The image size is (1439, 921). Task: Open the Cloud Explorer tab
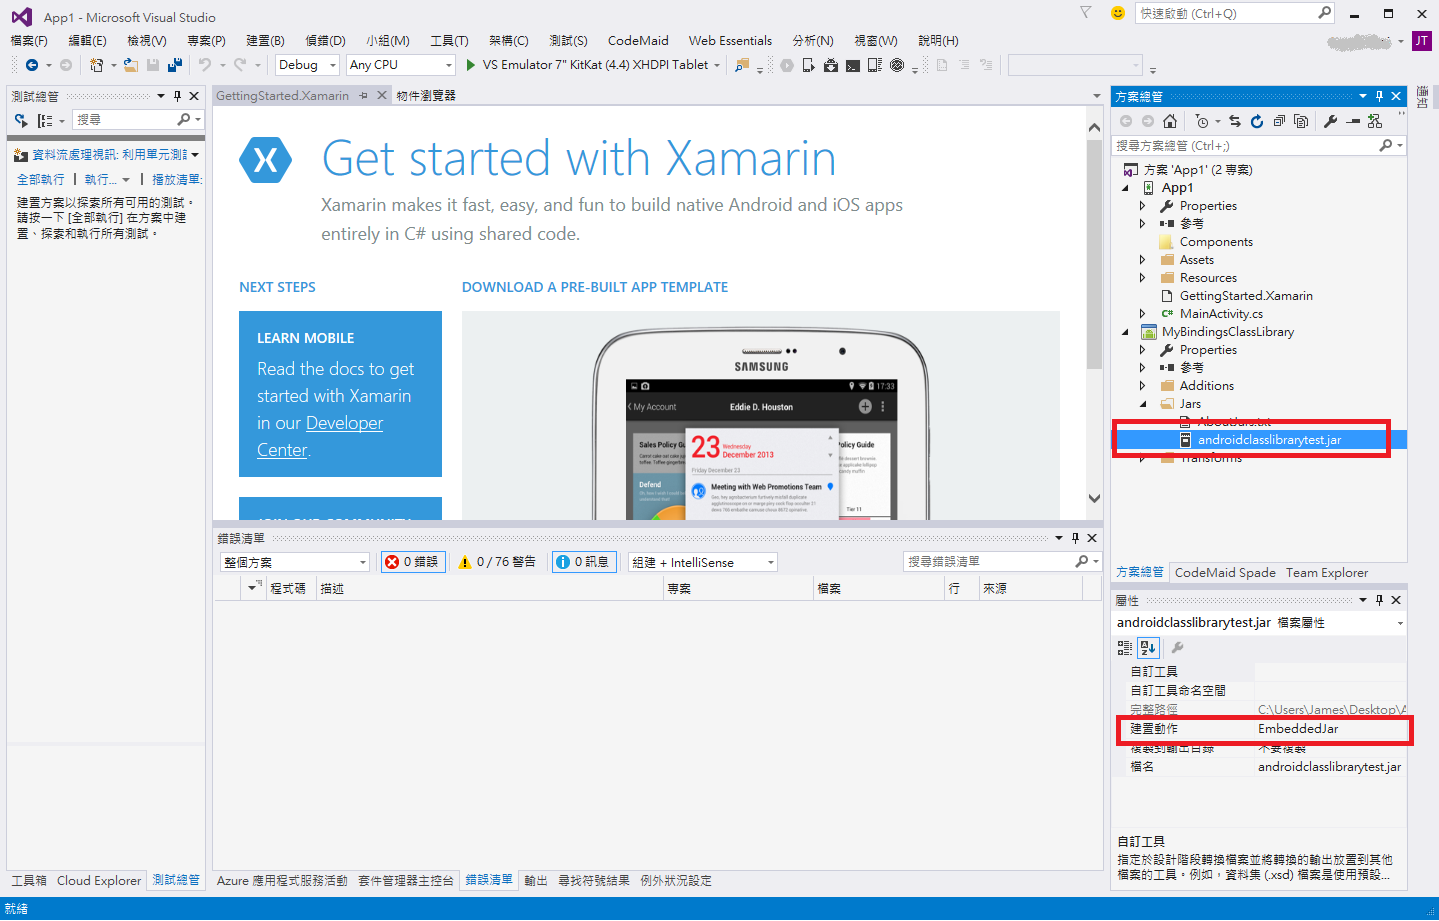pos(99,881)
